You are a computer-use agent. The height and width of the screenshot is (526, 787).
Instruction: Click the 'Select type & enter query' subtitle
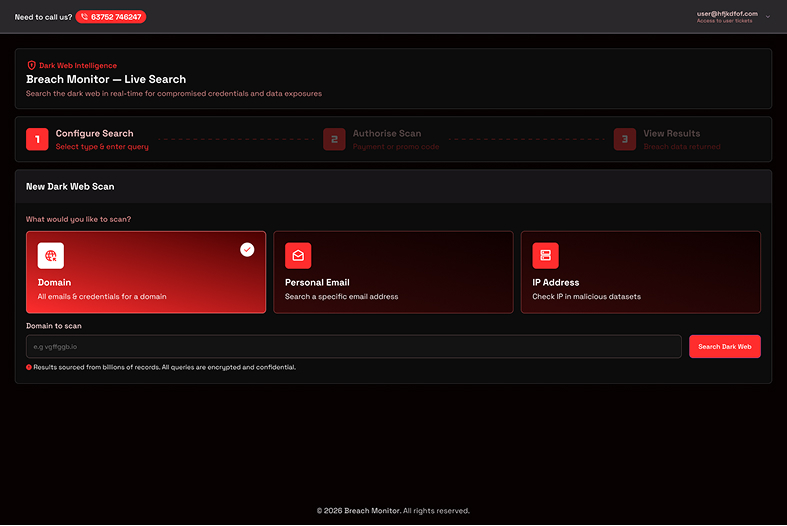point(102,147)
